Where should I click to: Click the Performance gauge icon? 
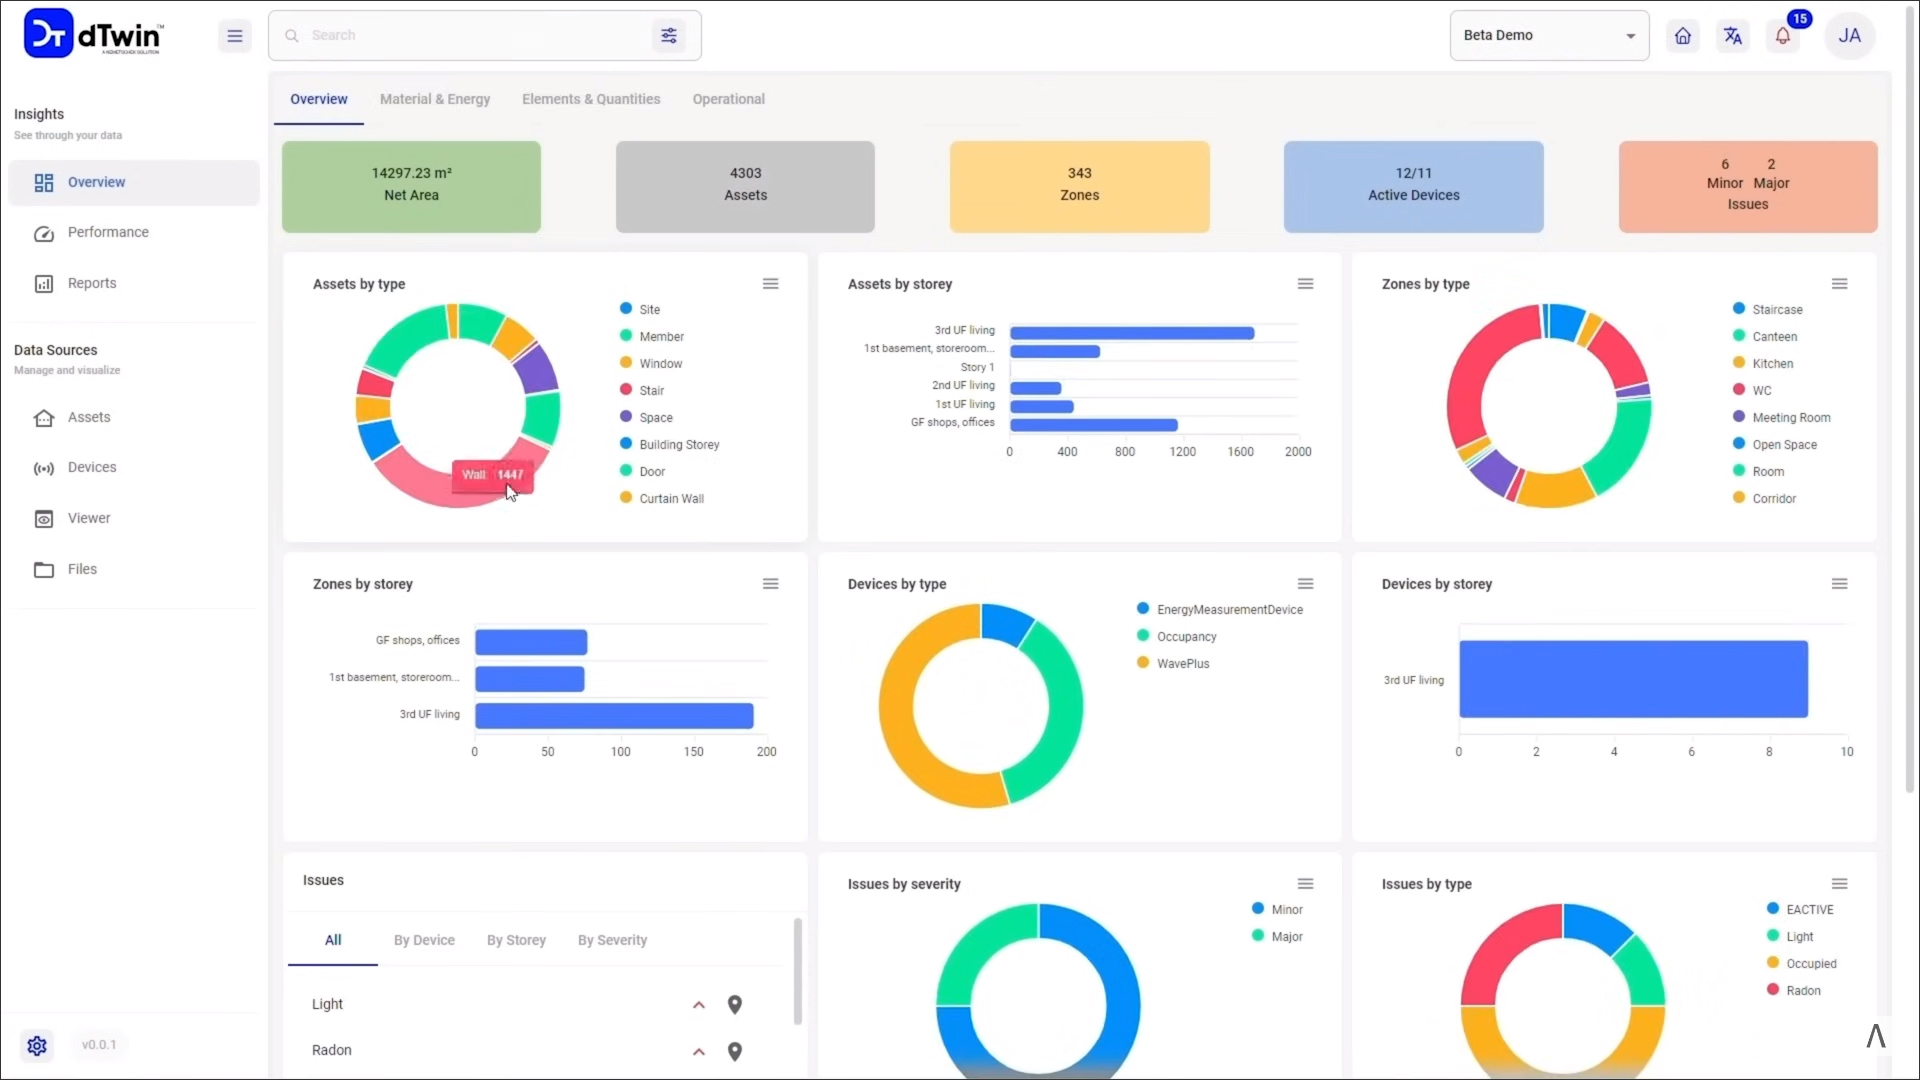(44, 233)
